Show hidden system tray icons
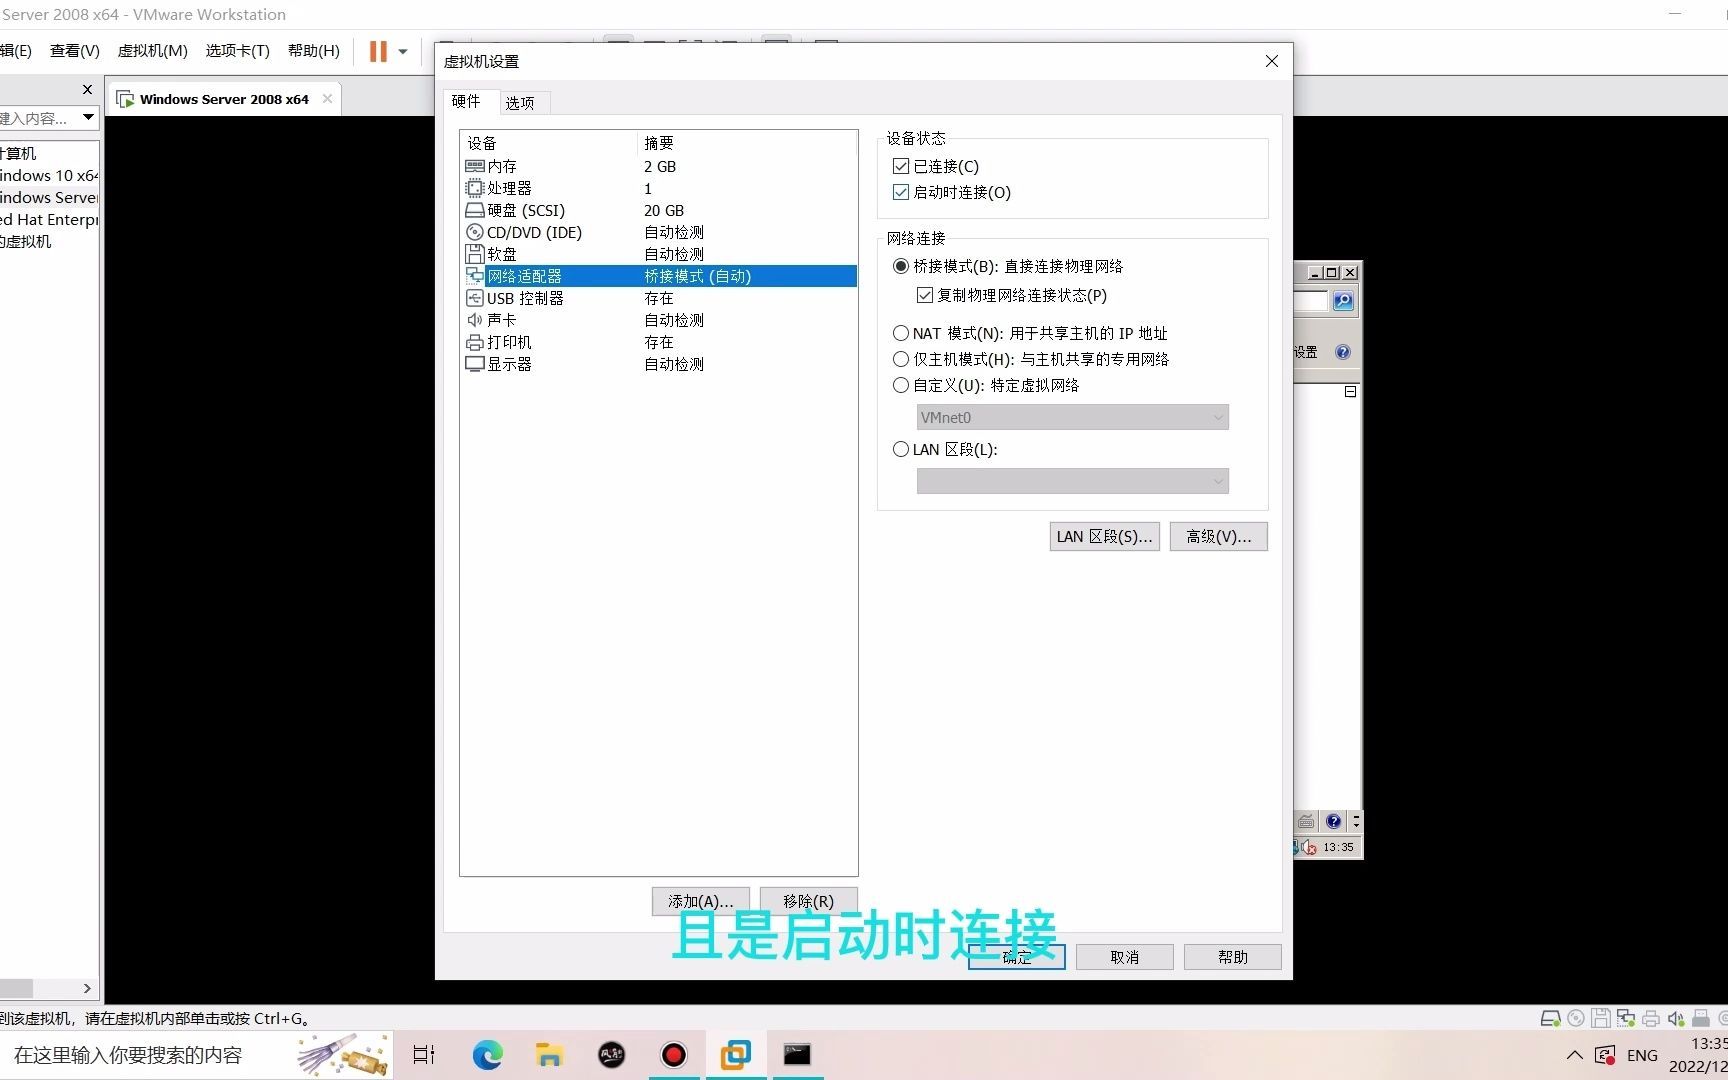The image size is (1728, 1080). (1574, 1055)
